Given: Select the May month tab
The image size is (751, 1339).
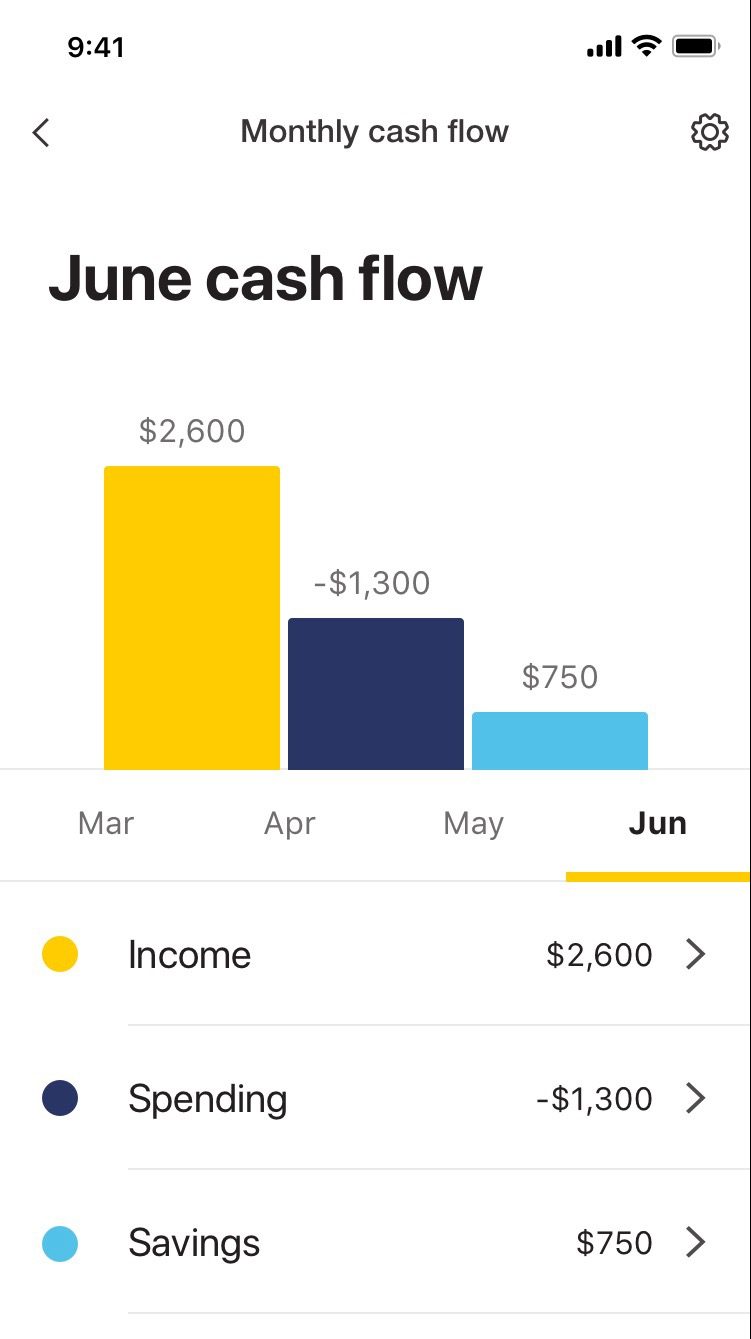Looking at the screenshot, I should tap(473, 823).
